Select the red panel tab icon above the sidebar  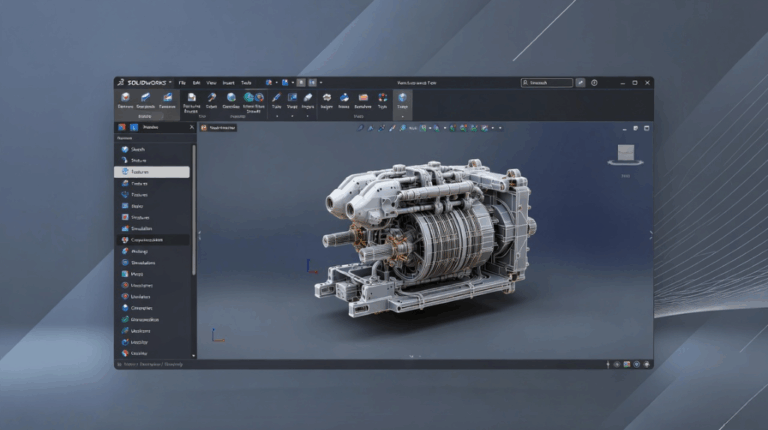coord(121,127)
